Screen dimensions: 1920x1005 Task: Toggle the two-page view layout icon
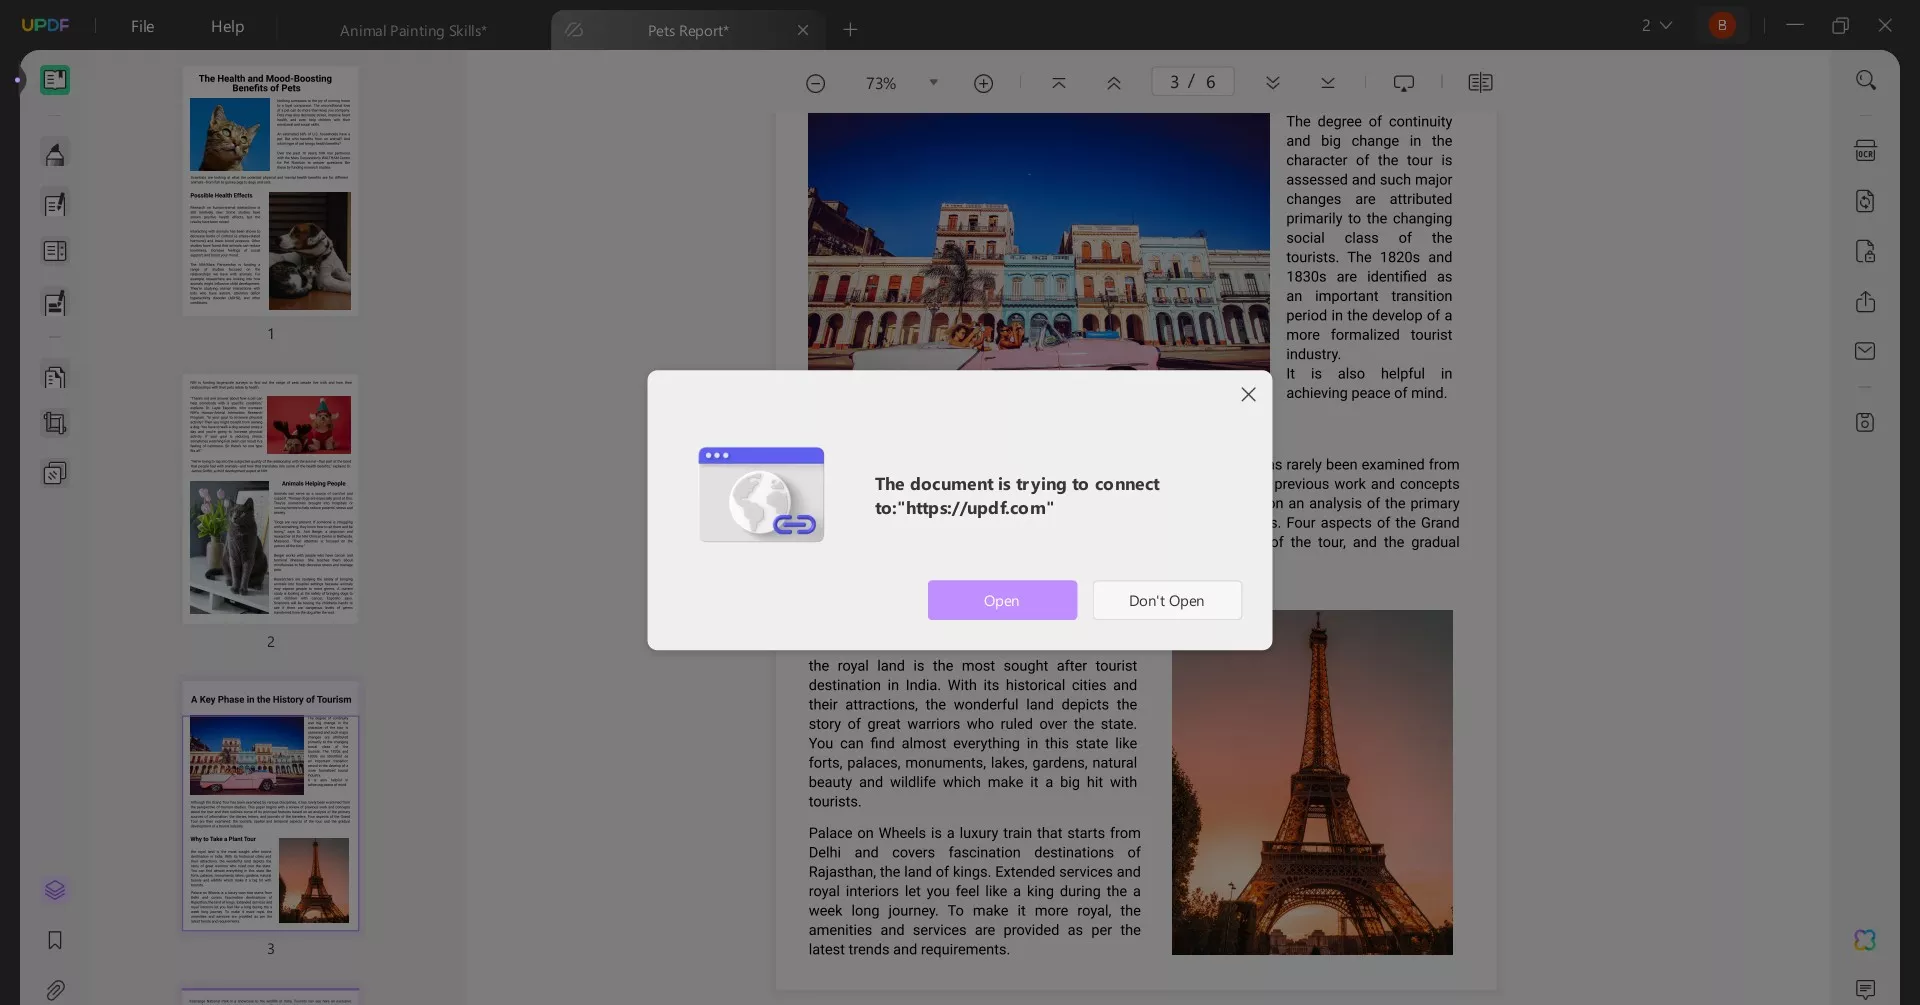1481,83
